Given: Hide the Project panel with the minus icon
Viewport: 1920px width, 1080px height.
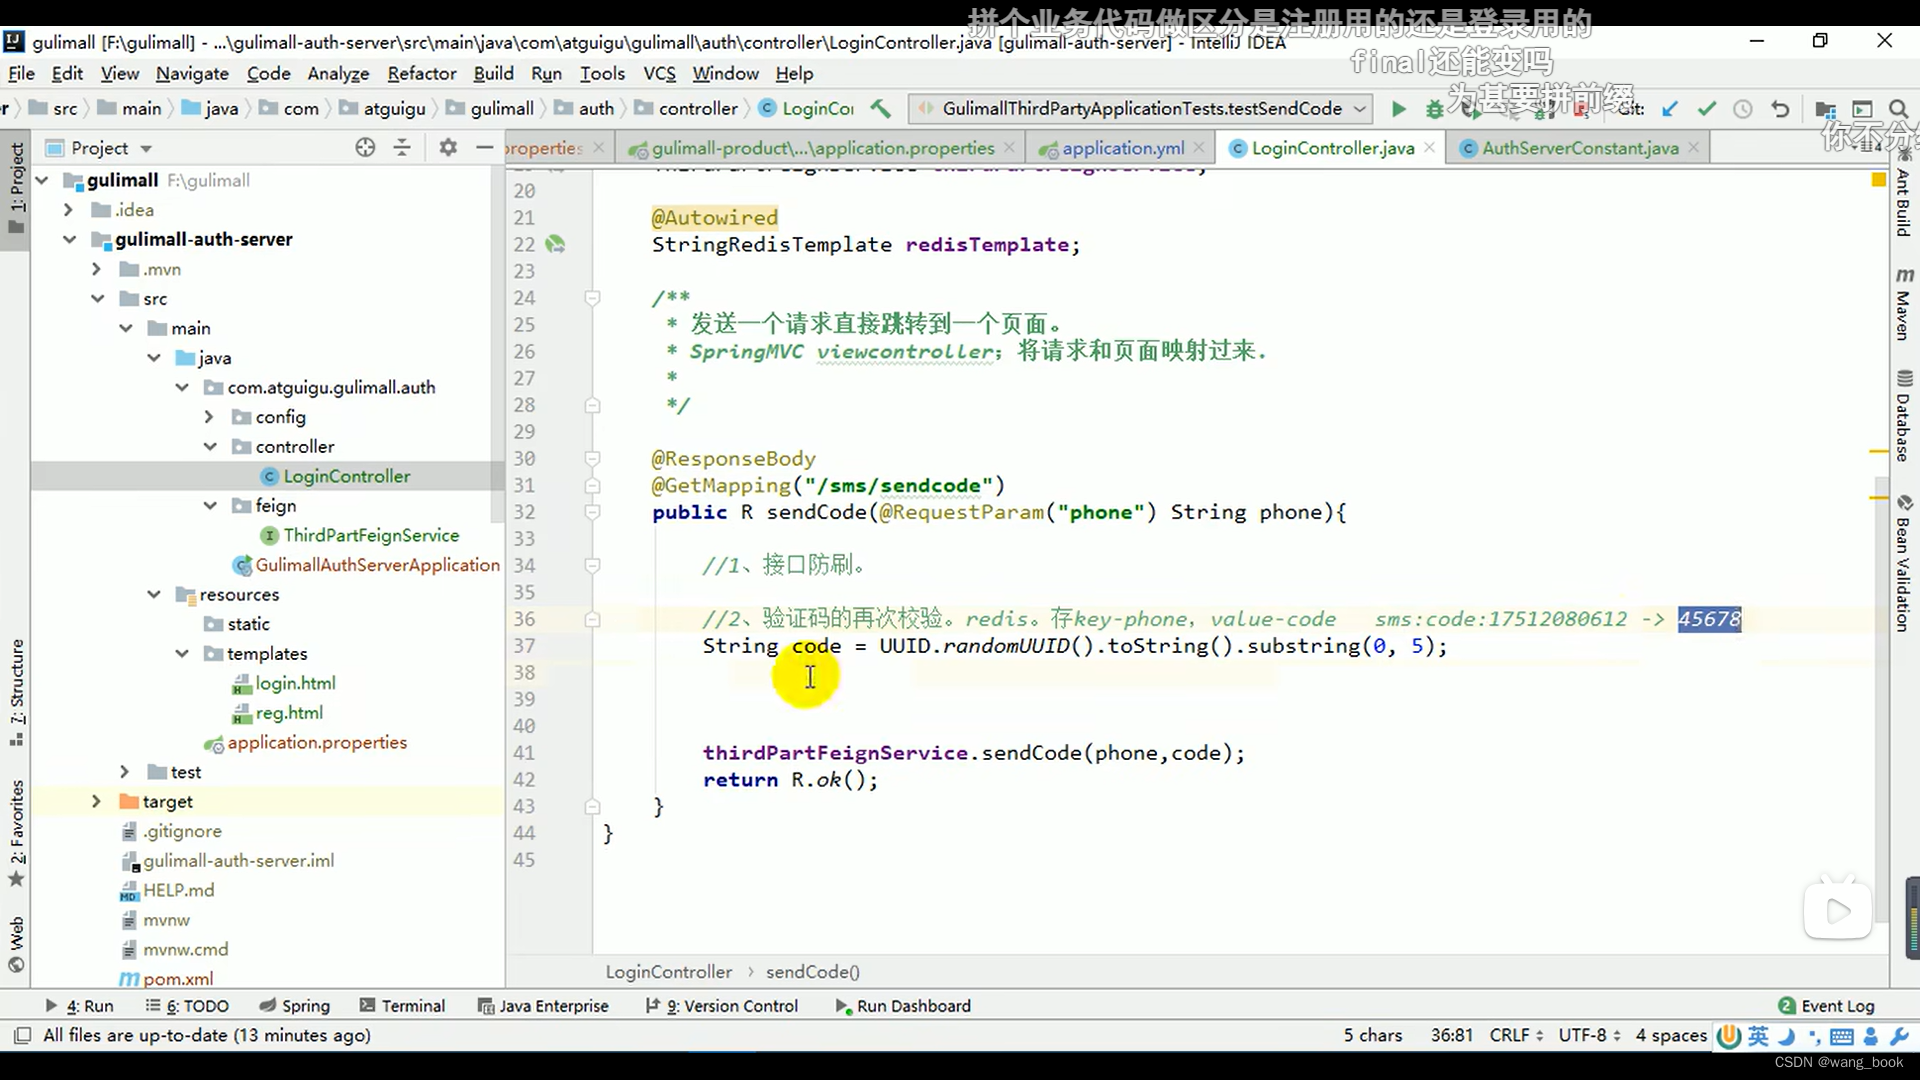Looking at the screenshot, I should pyautogui.click(x=485, y=148).
